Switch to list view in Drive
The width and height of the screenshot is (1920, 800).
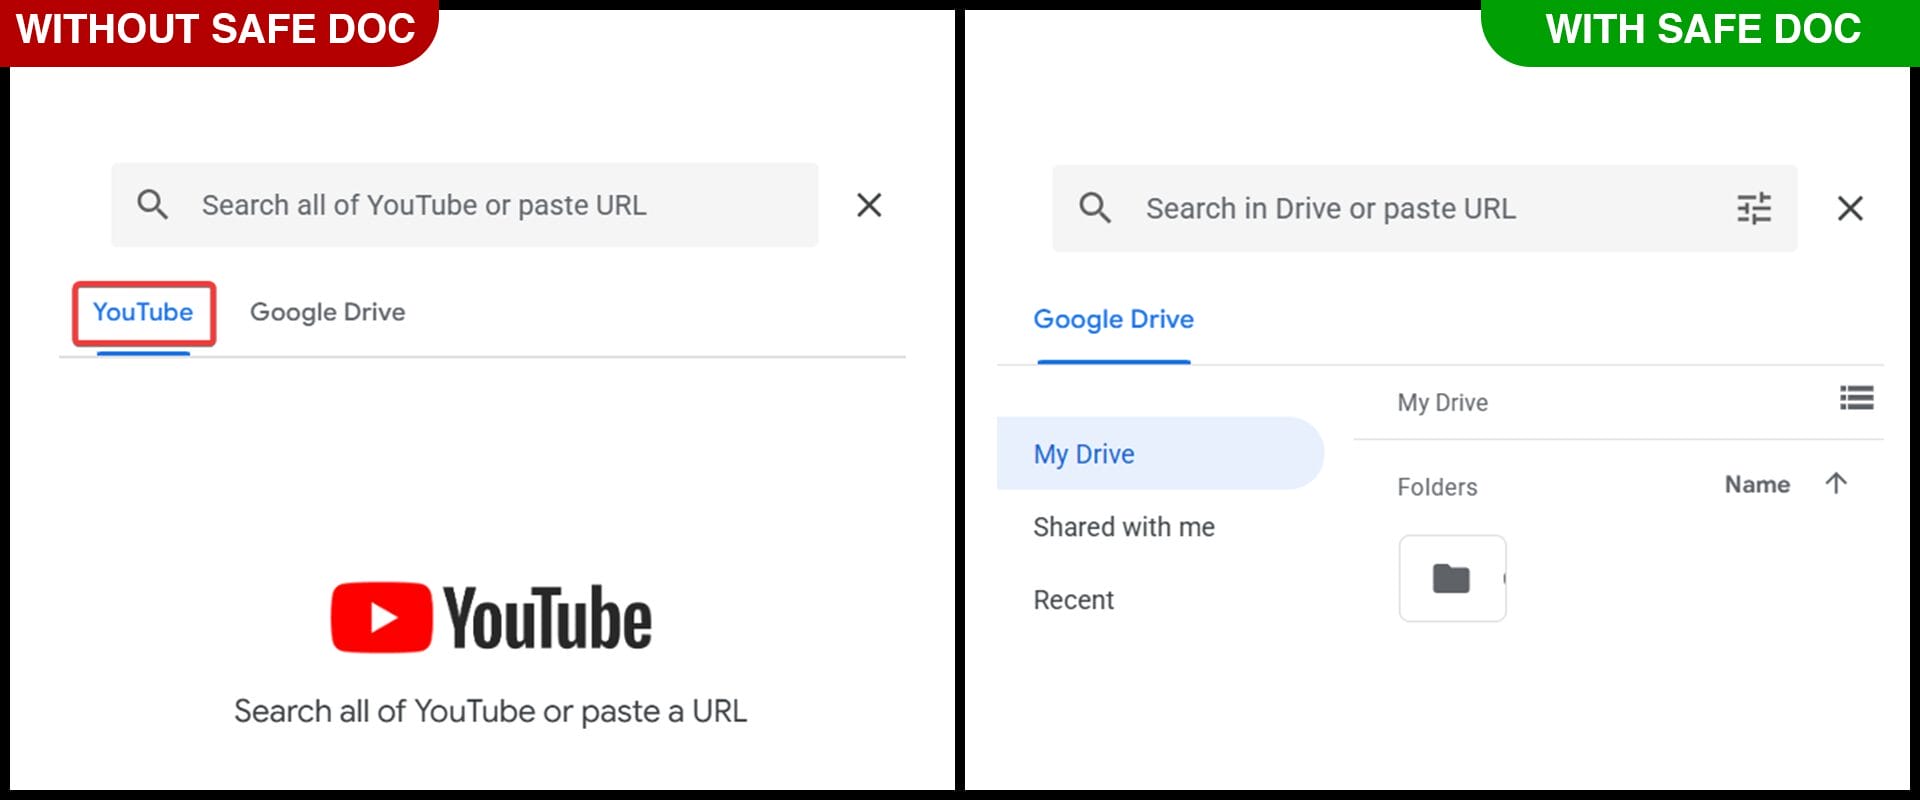(x=1856, y=399)
